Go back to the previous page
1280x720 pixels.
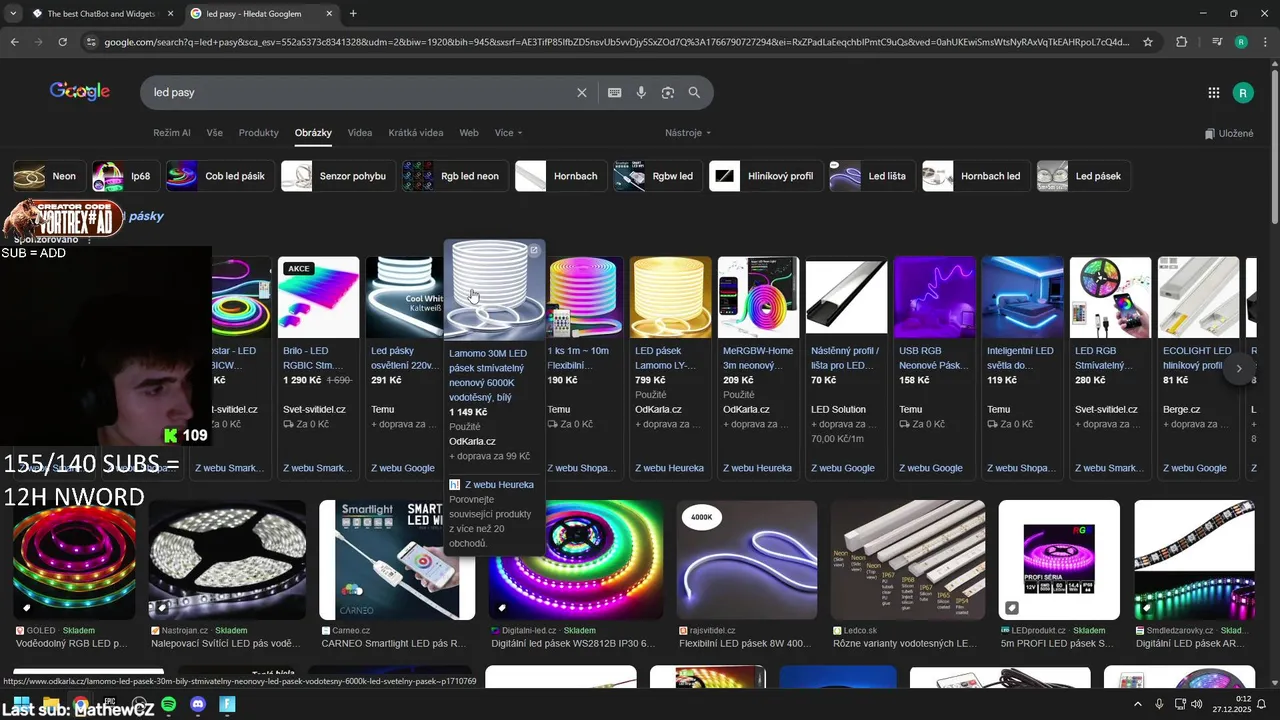click(14, 42)
